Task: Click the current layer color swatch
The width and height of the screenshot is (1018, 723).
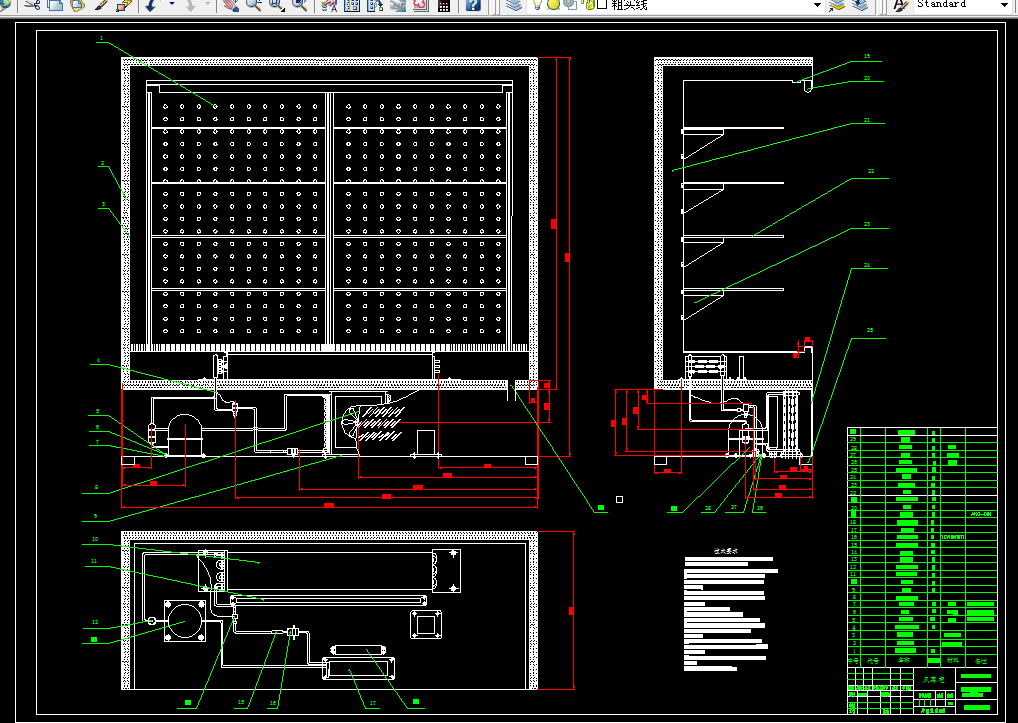Action: click(x=602, y=5)
